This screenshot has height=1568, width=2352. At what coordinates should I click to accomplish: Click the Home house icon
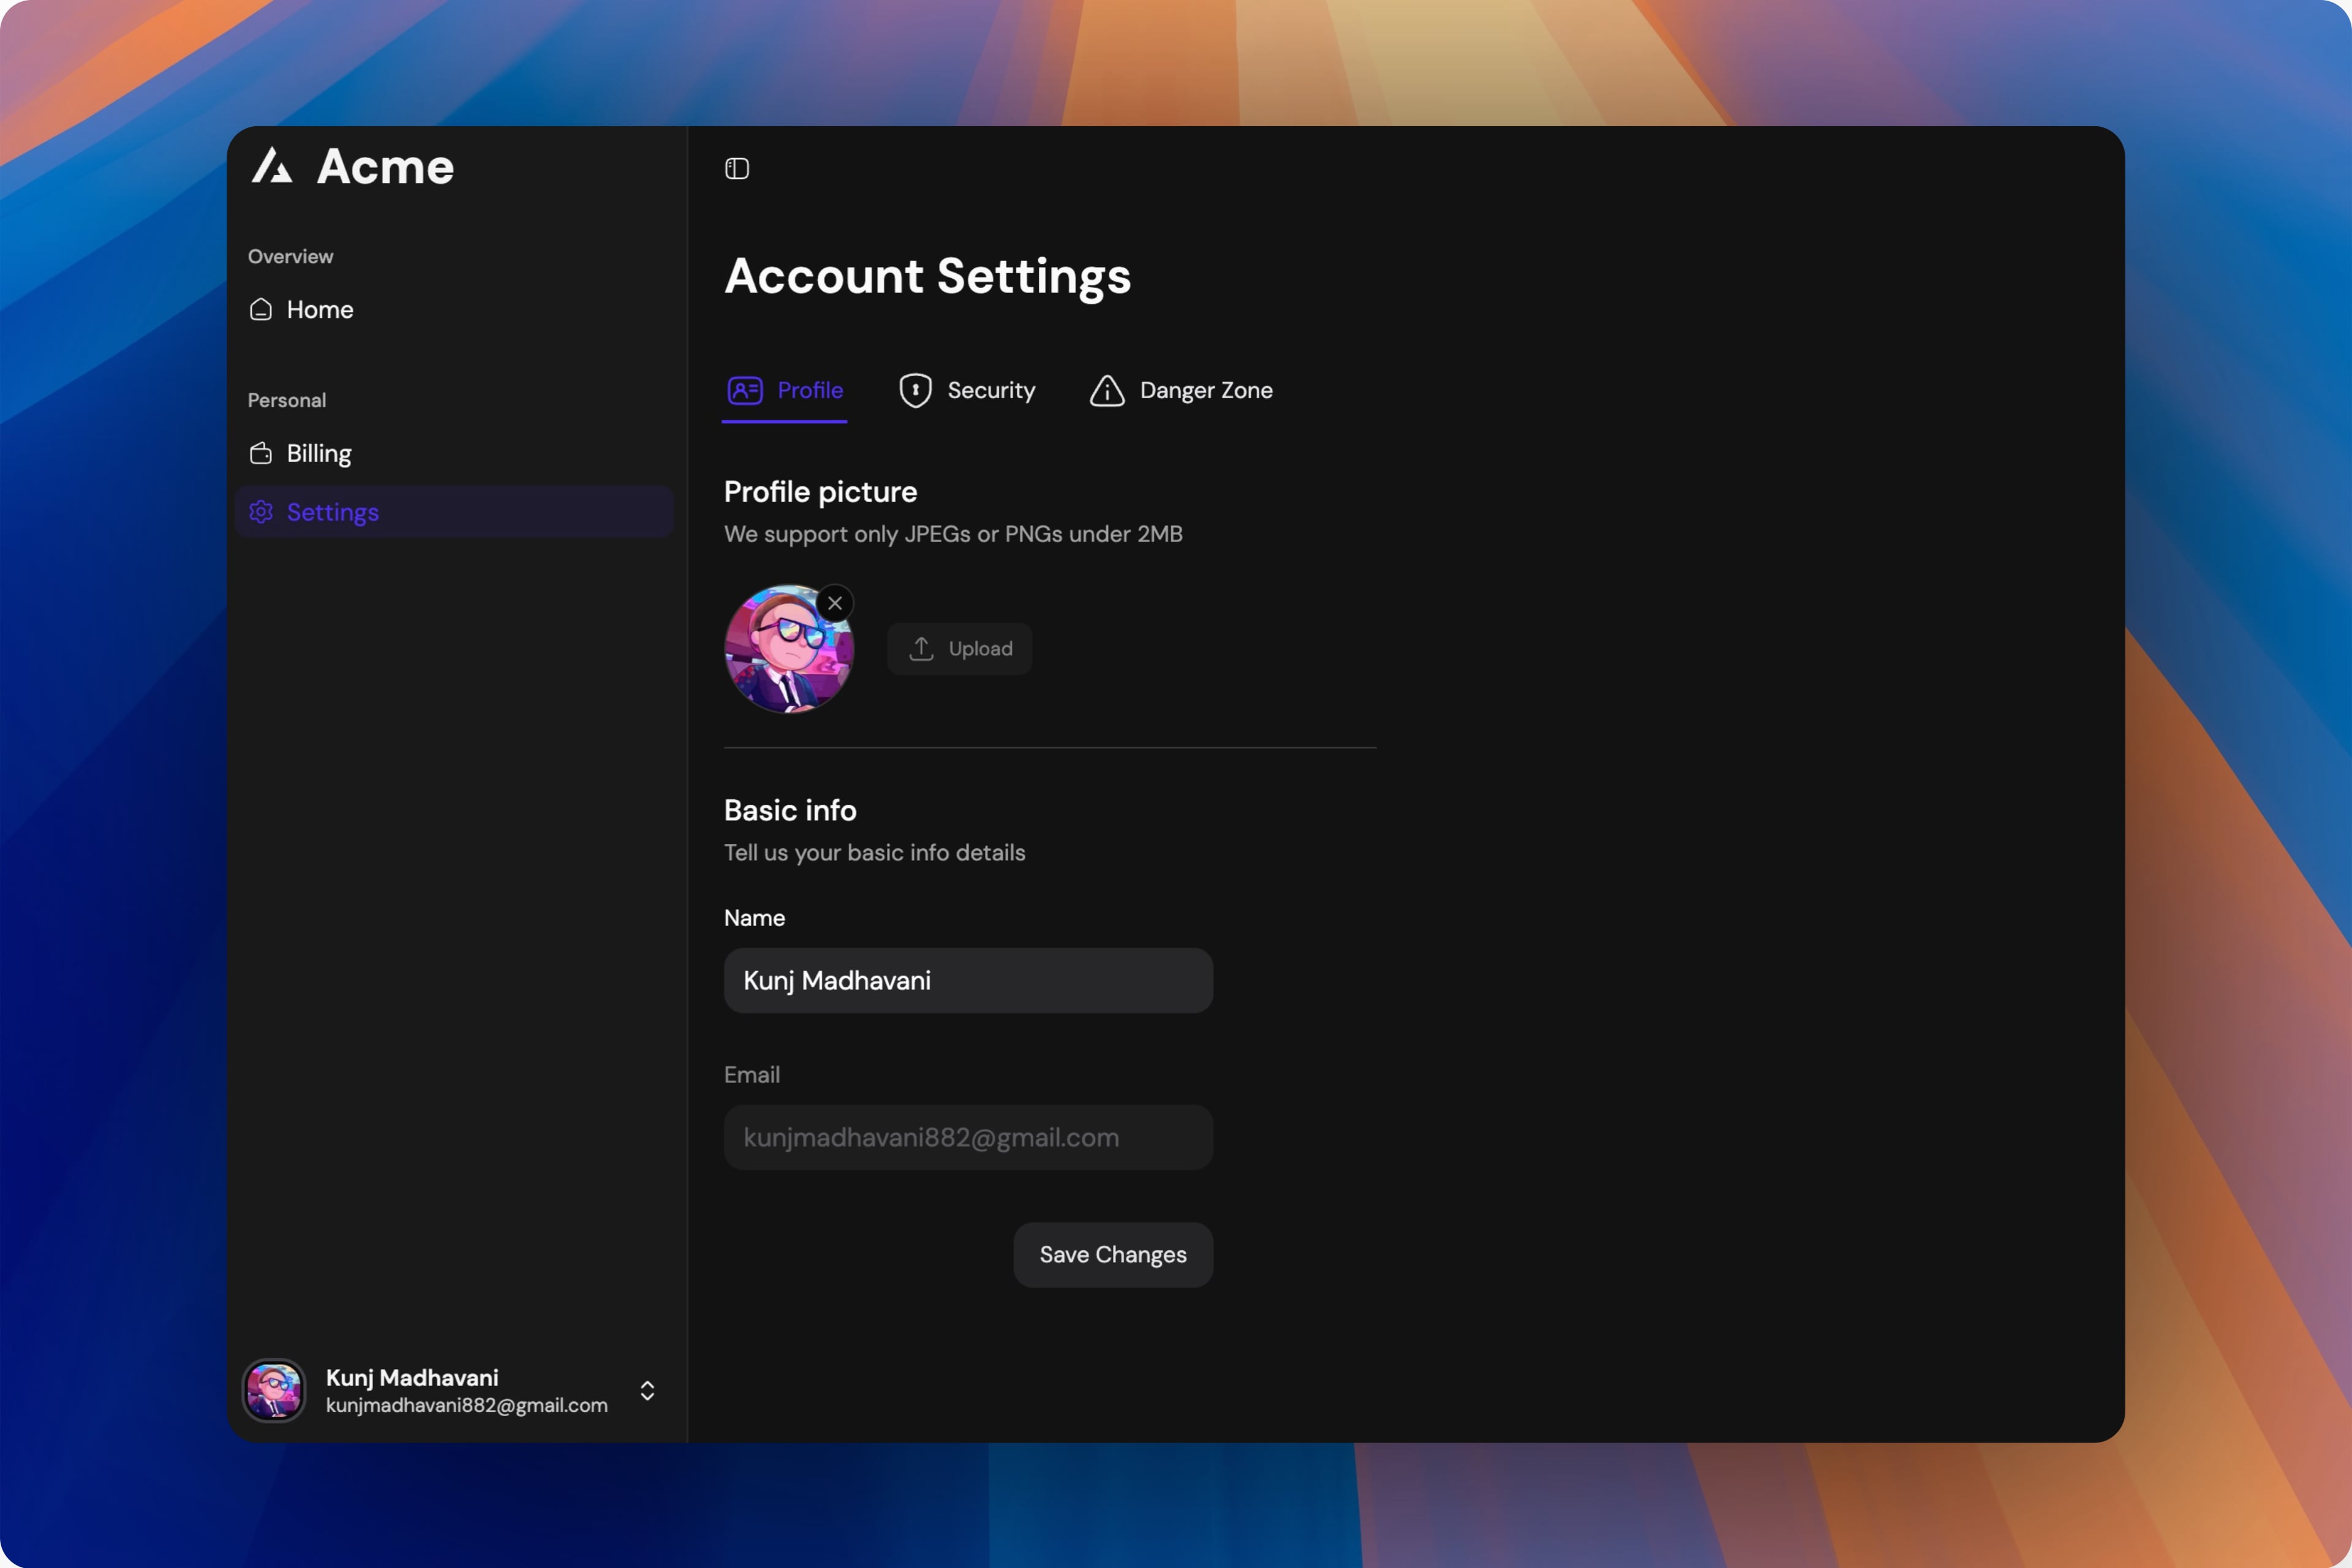tap(261, 310)
